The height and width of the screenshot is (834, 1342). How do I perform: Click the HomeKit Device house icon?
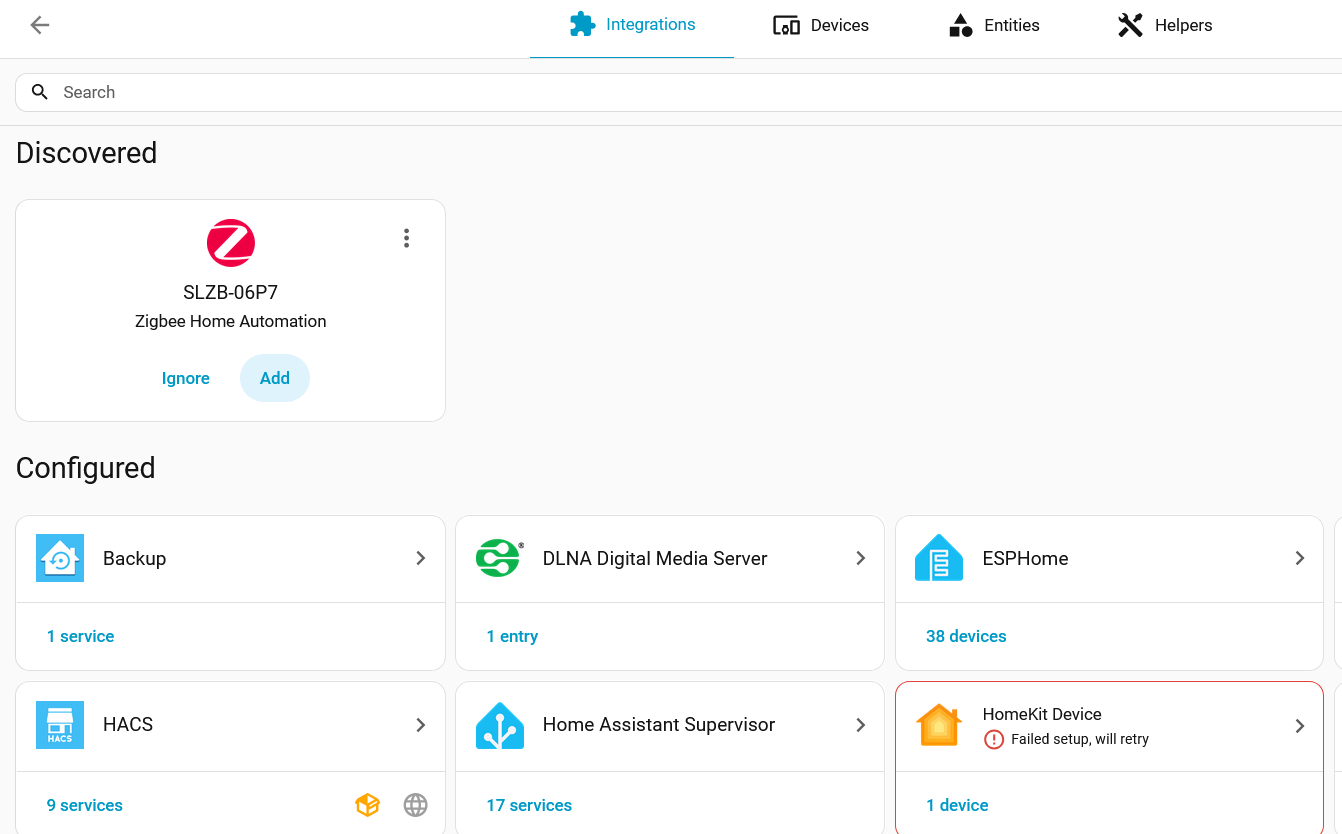939,725
